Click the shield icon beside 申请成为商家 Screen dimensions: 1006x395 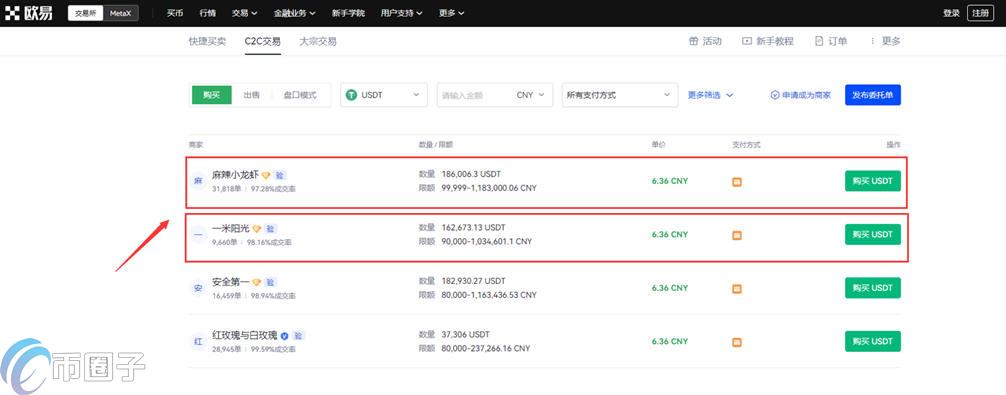pyautogui.click(x=775, y=95)
